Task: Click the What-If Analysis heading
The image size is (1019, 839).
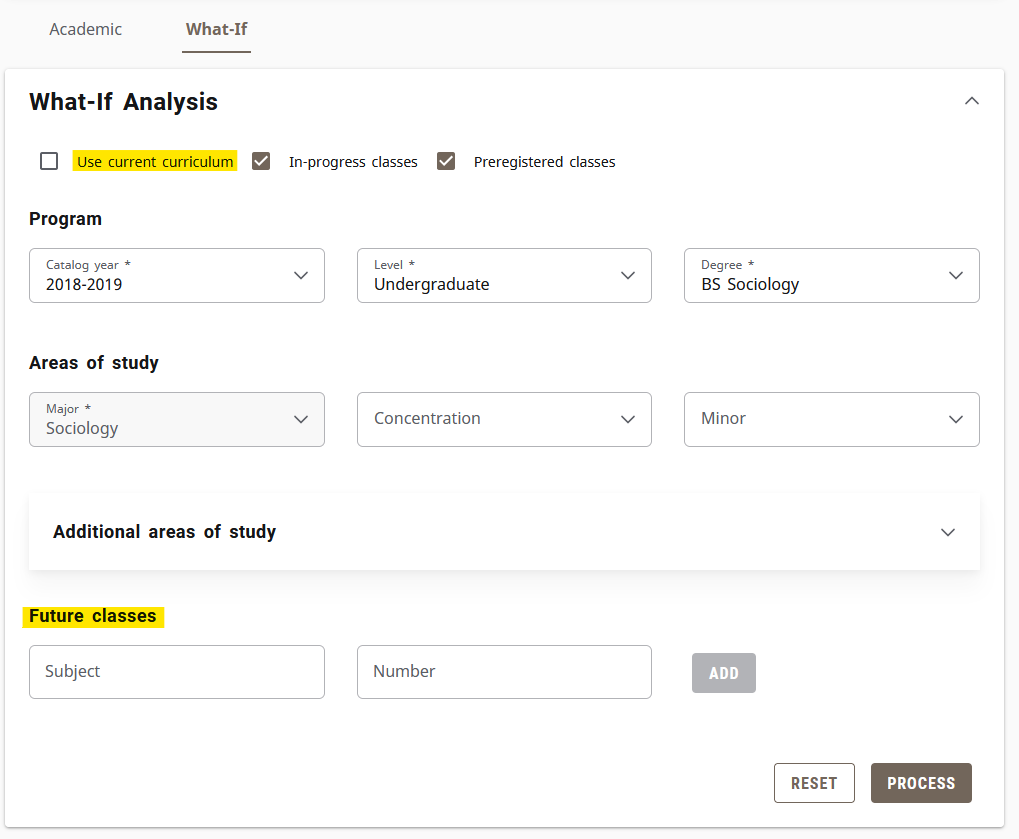Action: 124,101
